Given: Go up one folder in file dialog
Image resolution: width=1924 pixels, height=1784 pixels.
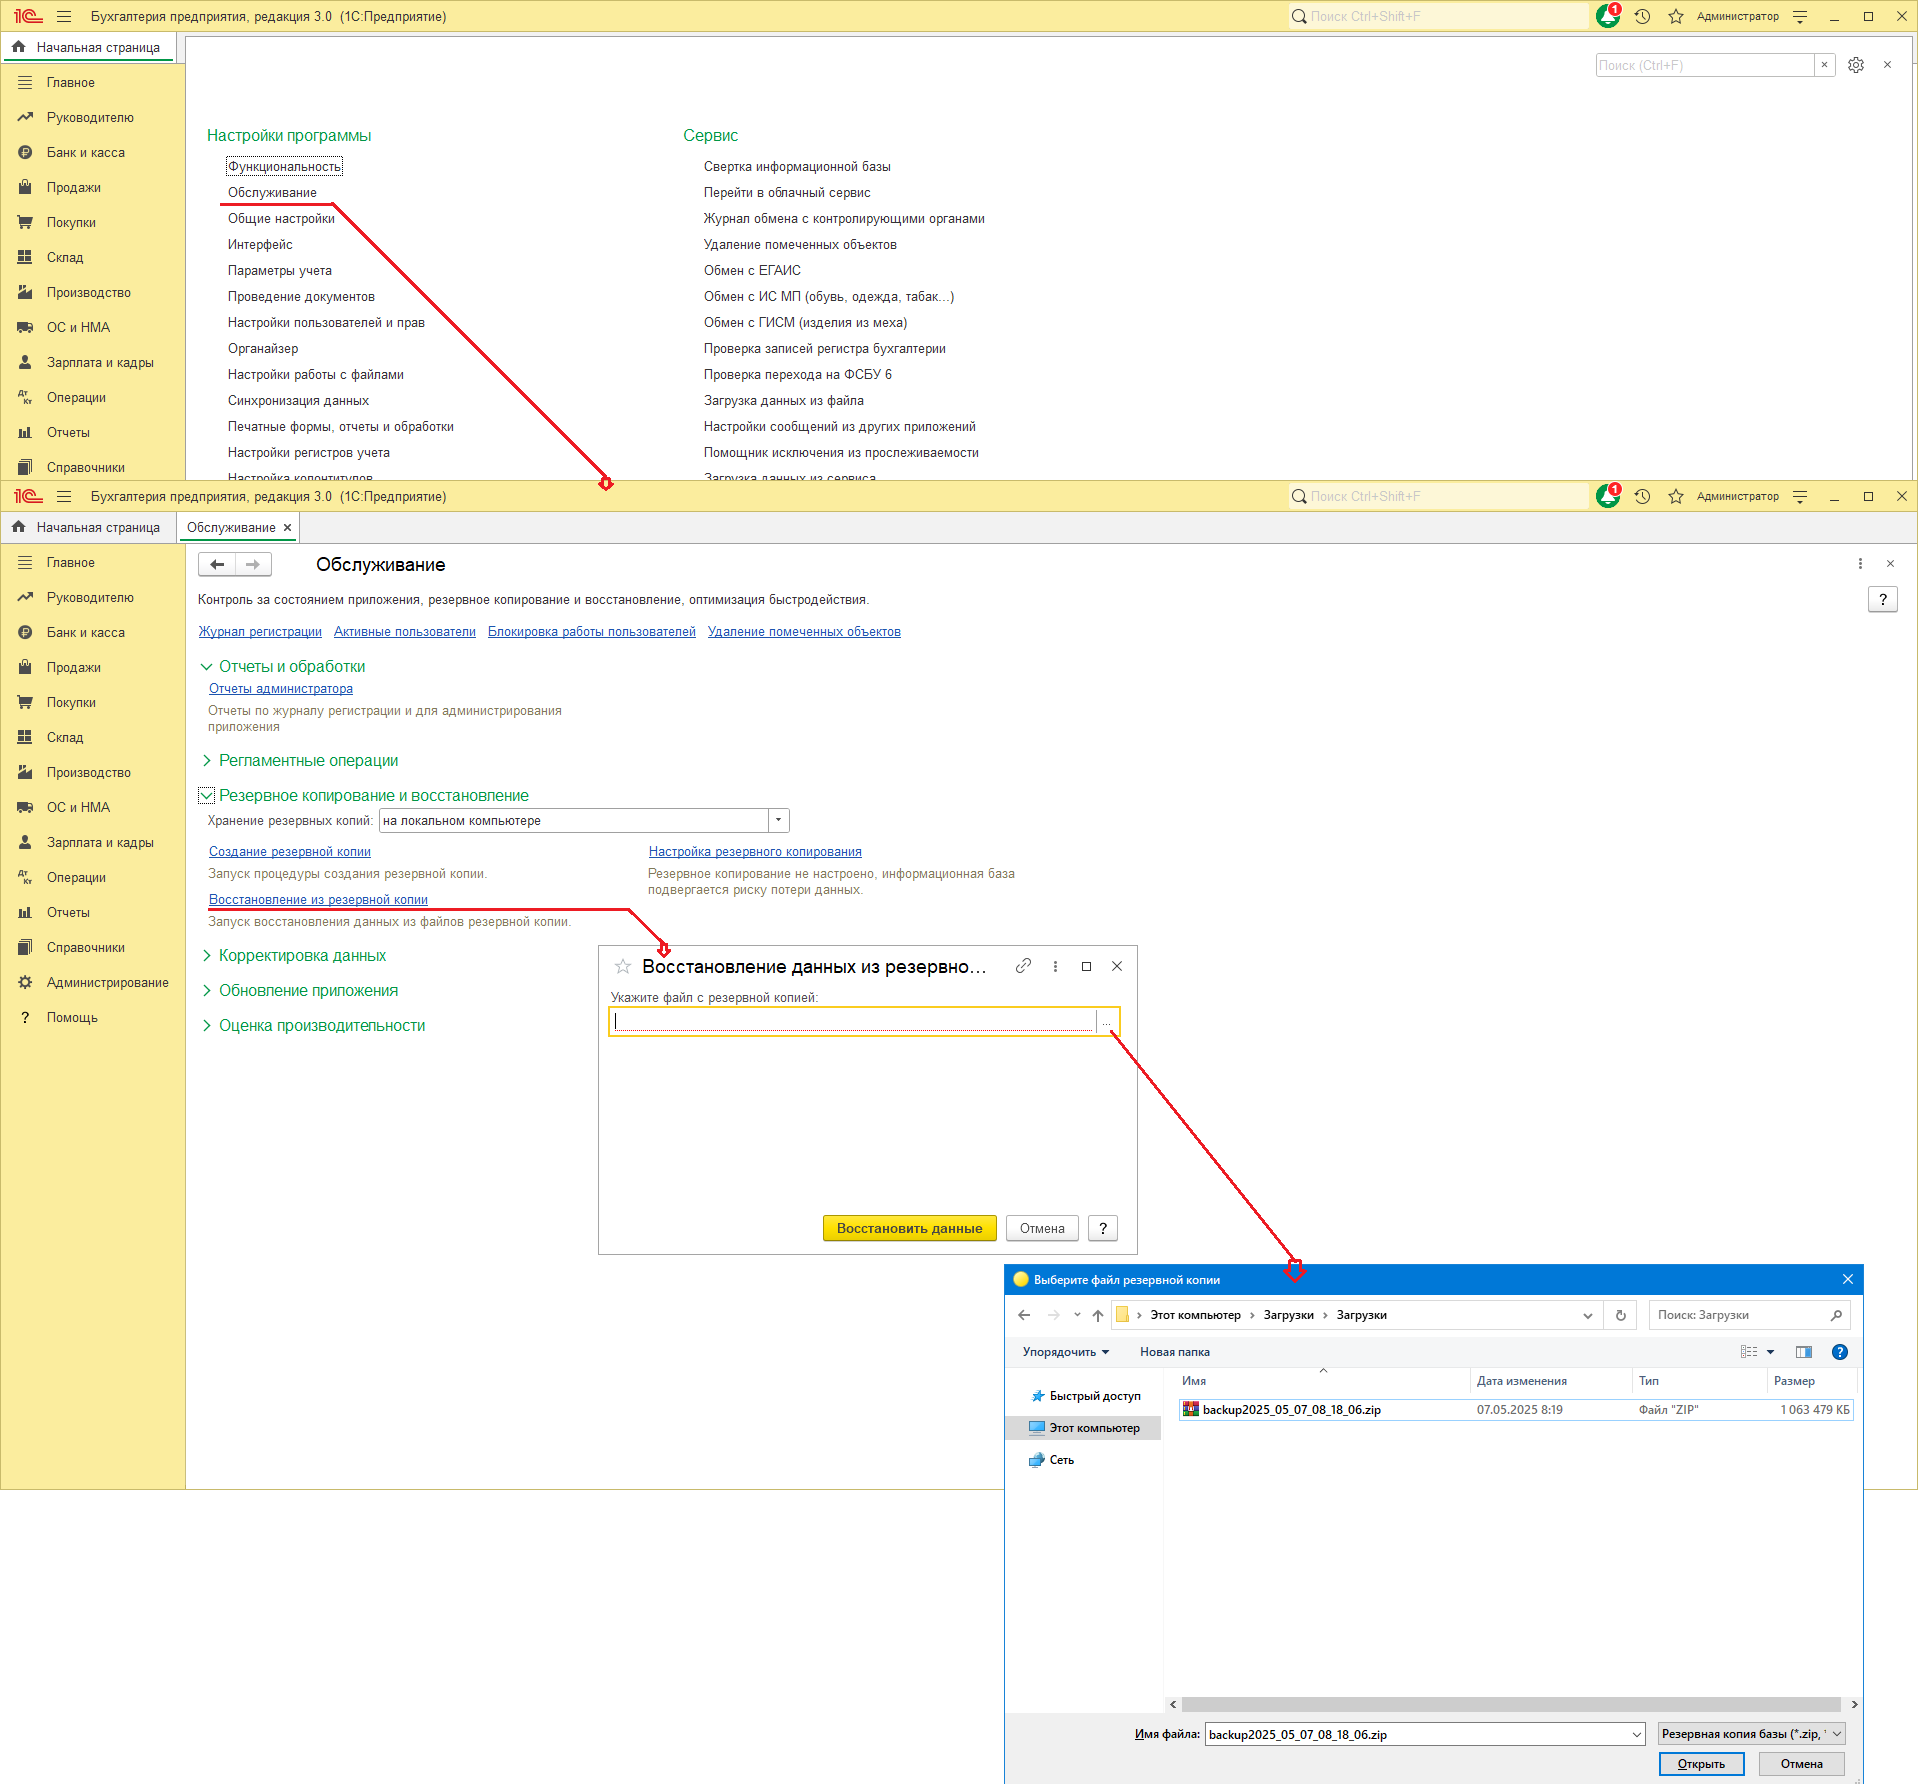Looking at the screenshot, I should (1098, 1315).
